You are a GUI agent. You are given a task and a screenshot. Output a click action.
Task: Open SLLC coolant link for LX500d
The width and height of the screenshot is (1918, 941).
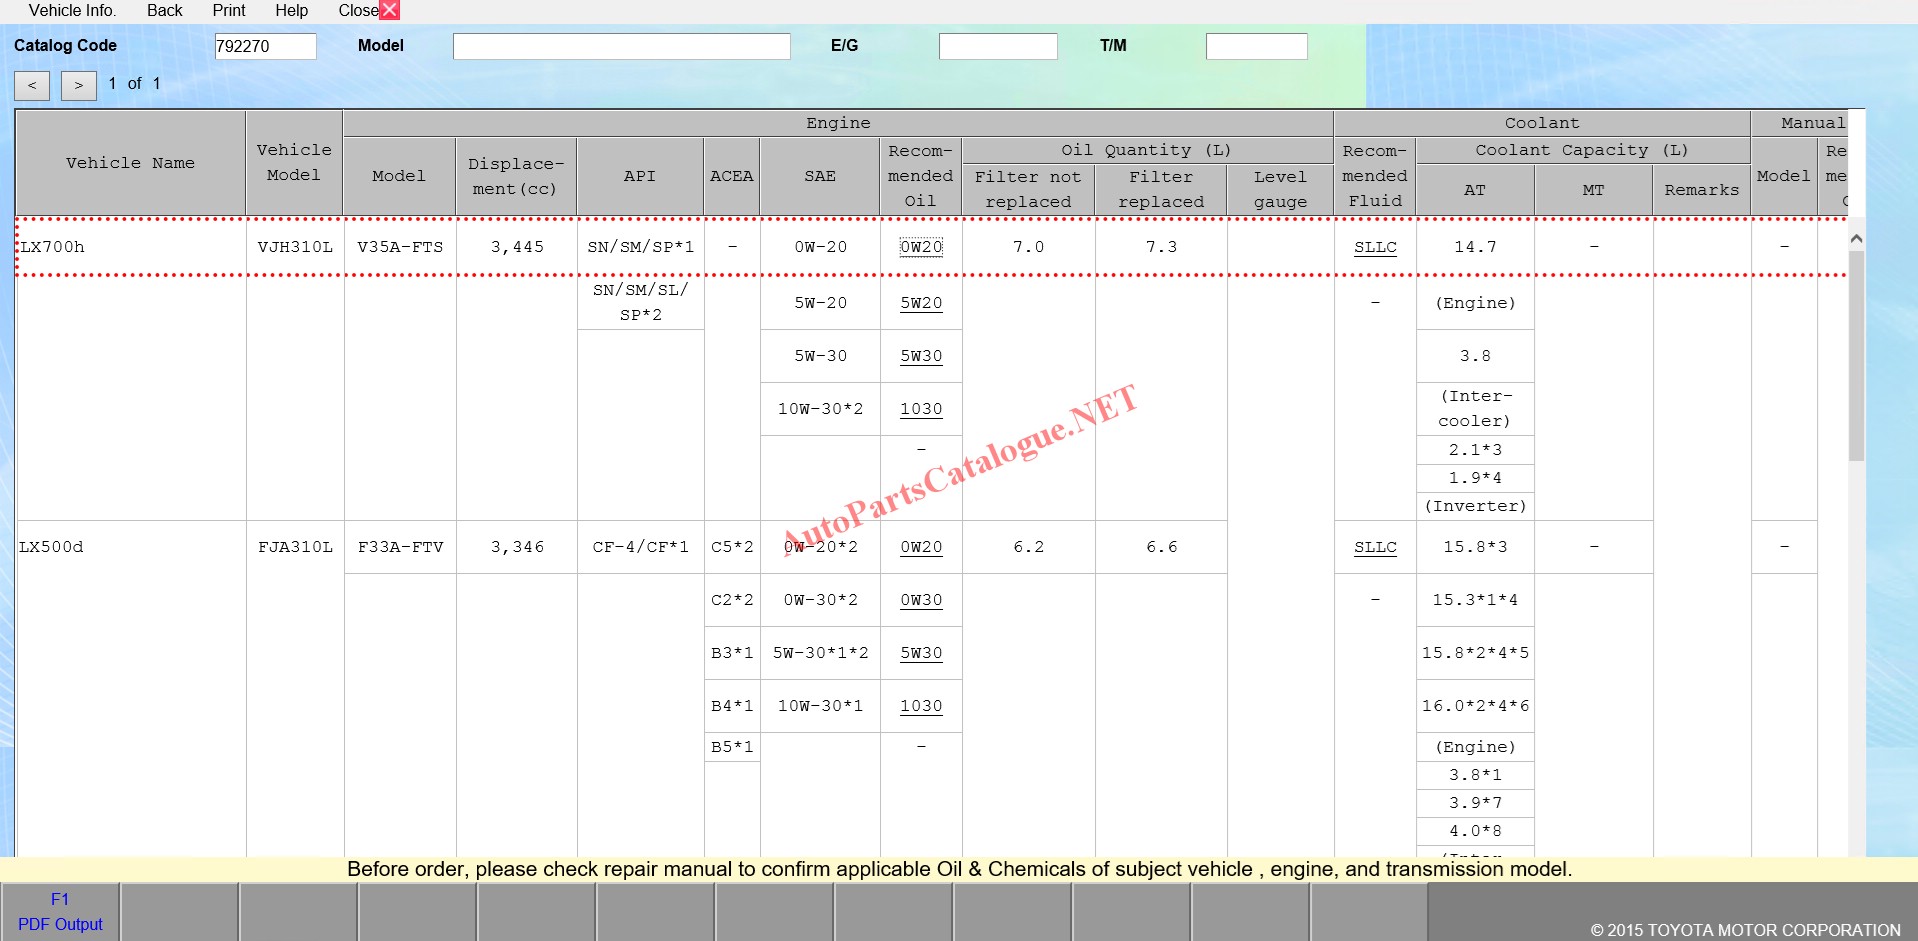[1375, 547]
